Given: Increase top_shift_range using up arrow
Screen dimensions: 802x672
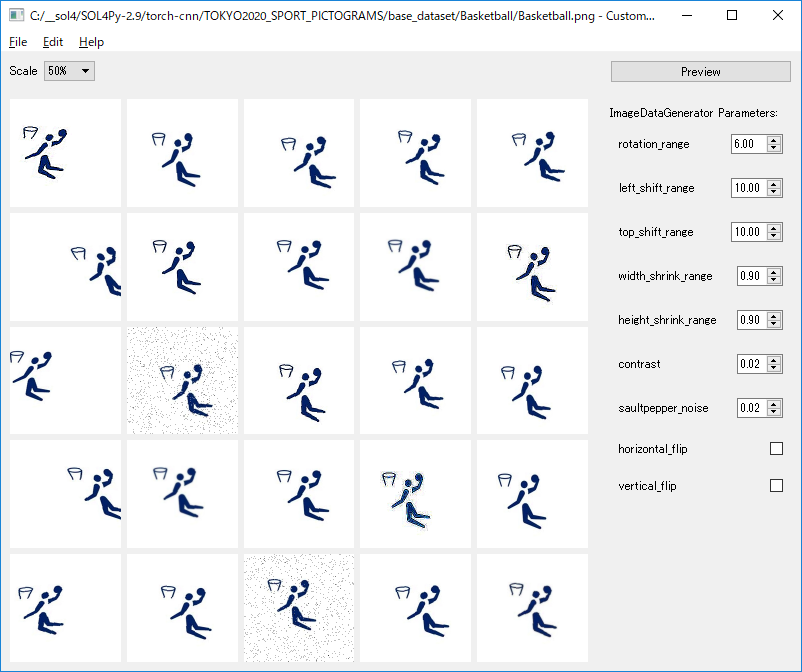Looking at the screenshot, I should pos(774,228).
